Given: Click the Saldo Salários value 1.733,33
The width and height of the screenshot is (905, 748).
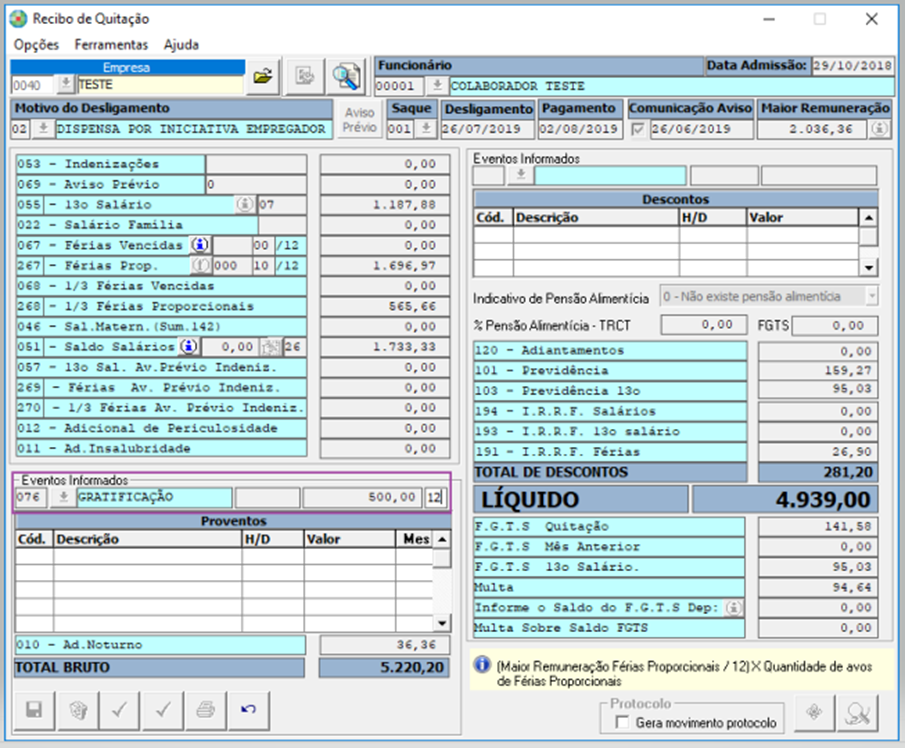Looking at the screenshot, I should 385,347.
